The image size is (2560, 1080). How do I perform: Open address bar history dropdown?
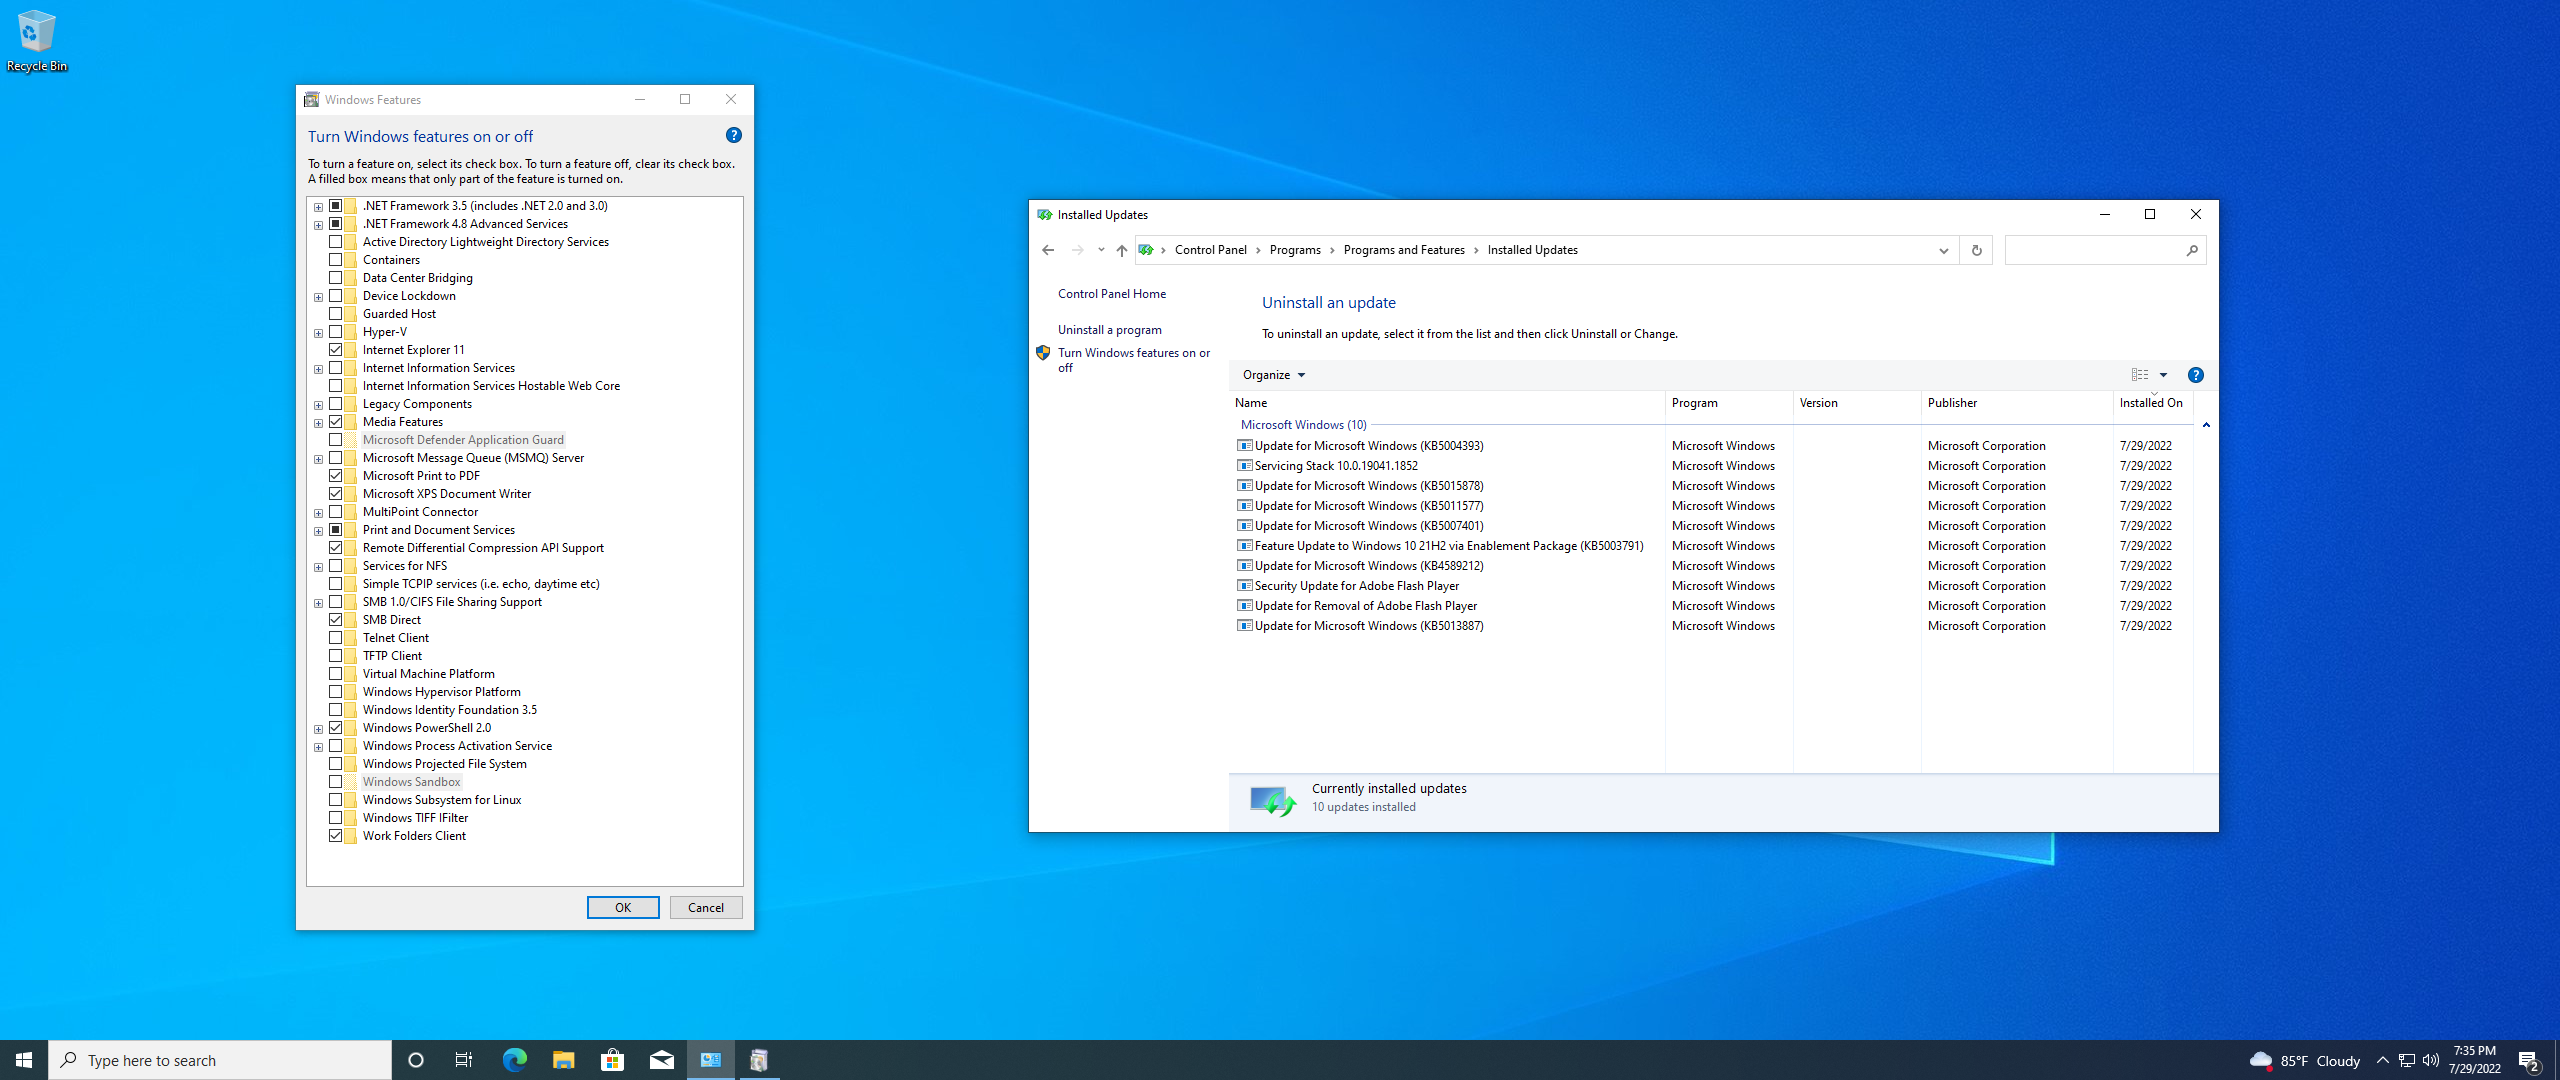tap(1943, 250)
